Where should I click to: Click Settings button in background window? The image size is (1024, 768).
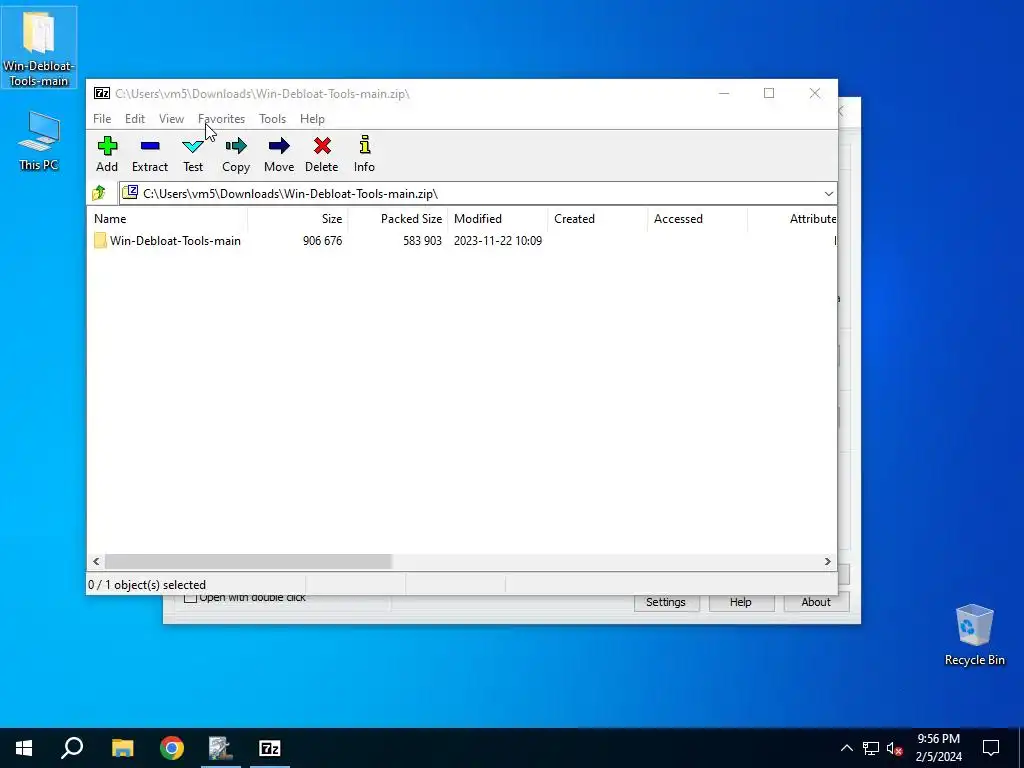click(666, 602)
